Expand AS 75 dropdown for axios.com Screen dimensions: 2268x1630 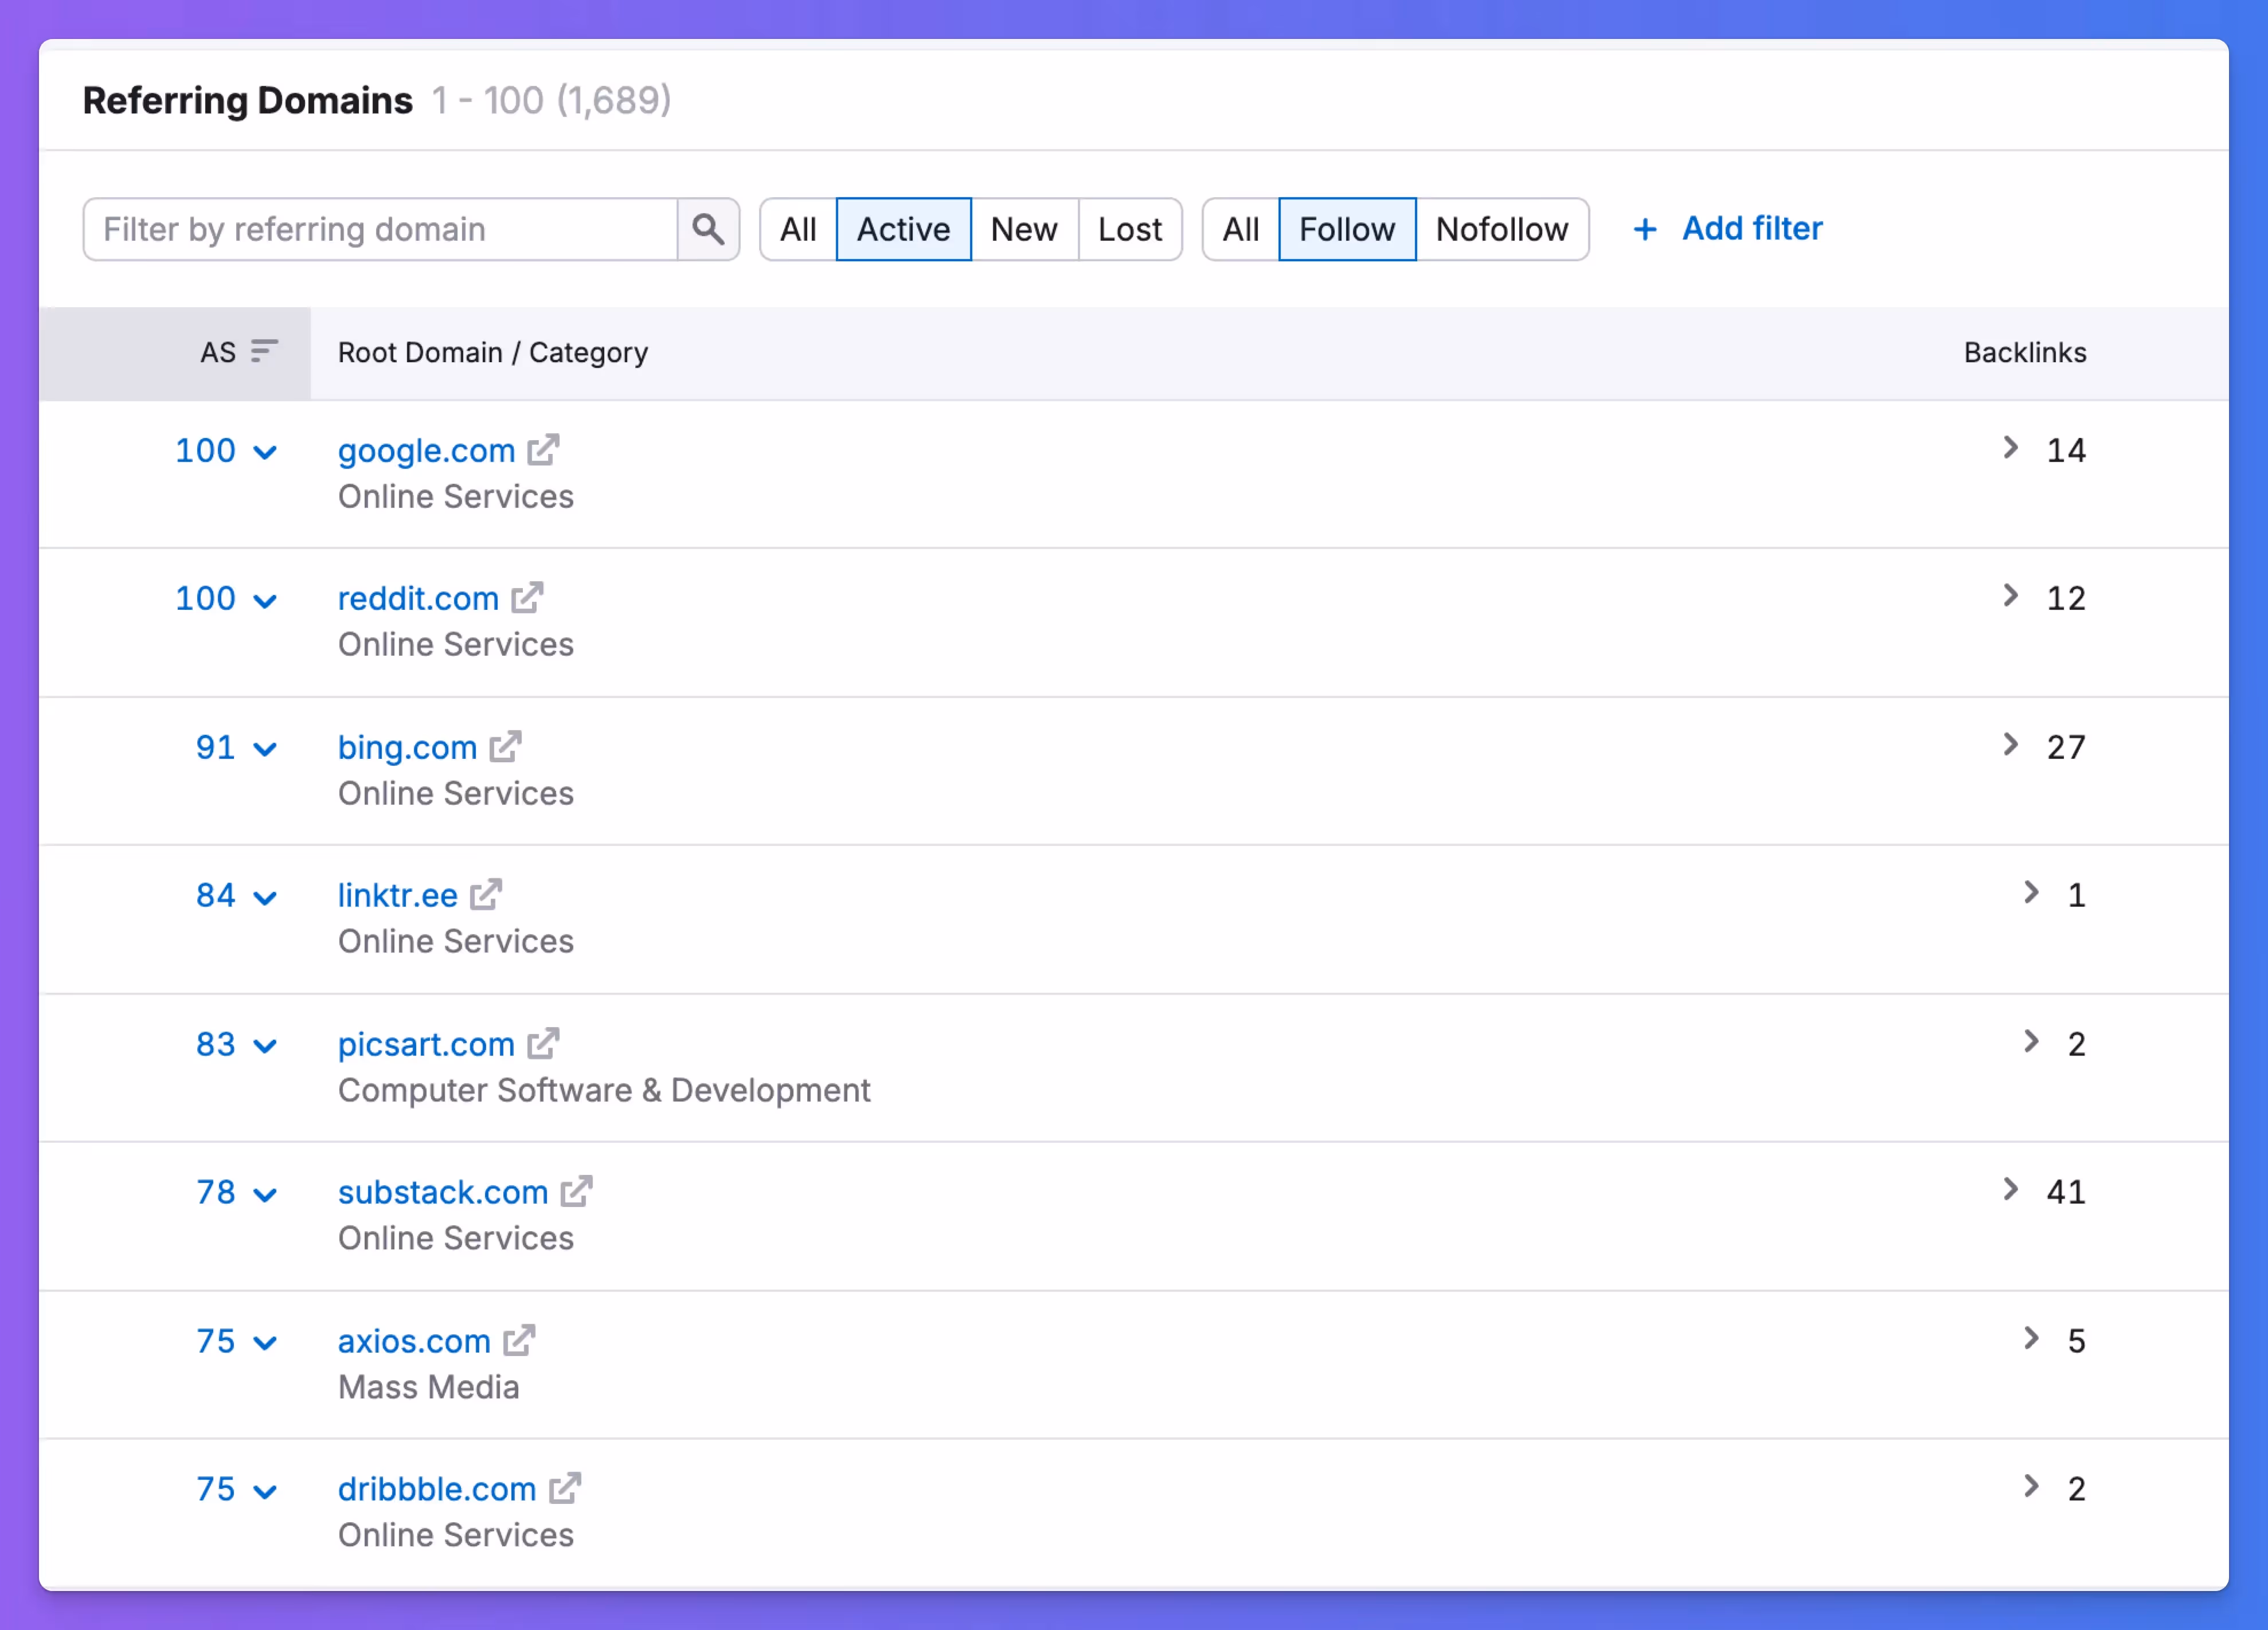265,1343
